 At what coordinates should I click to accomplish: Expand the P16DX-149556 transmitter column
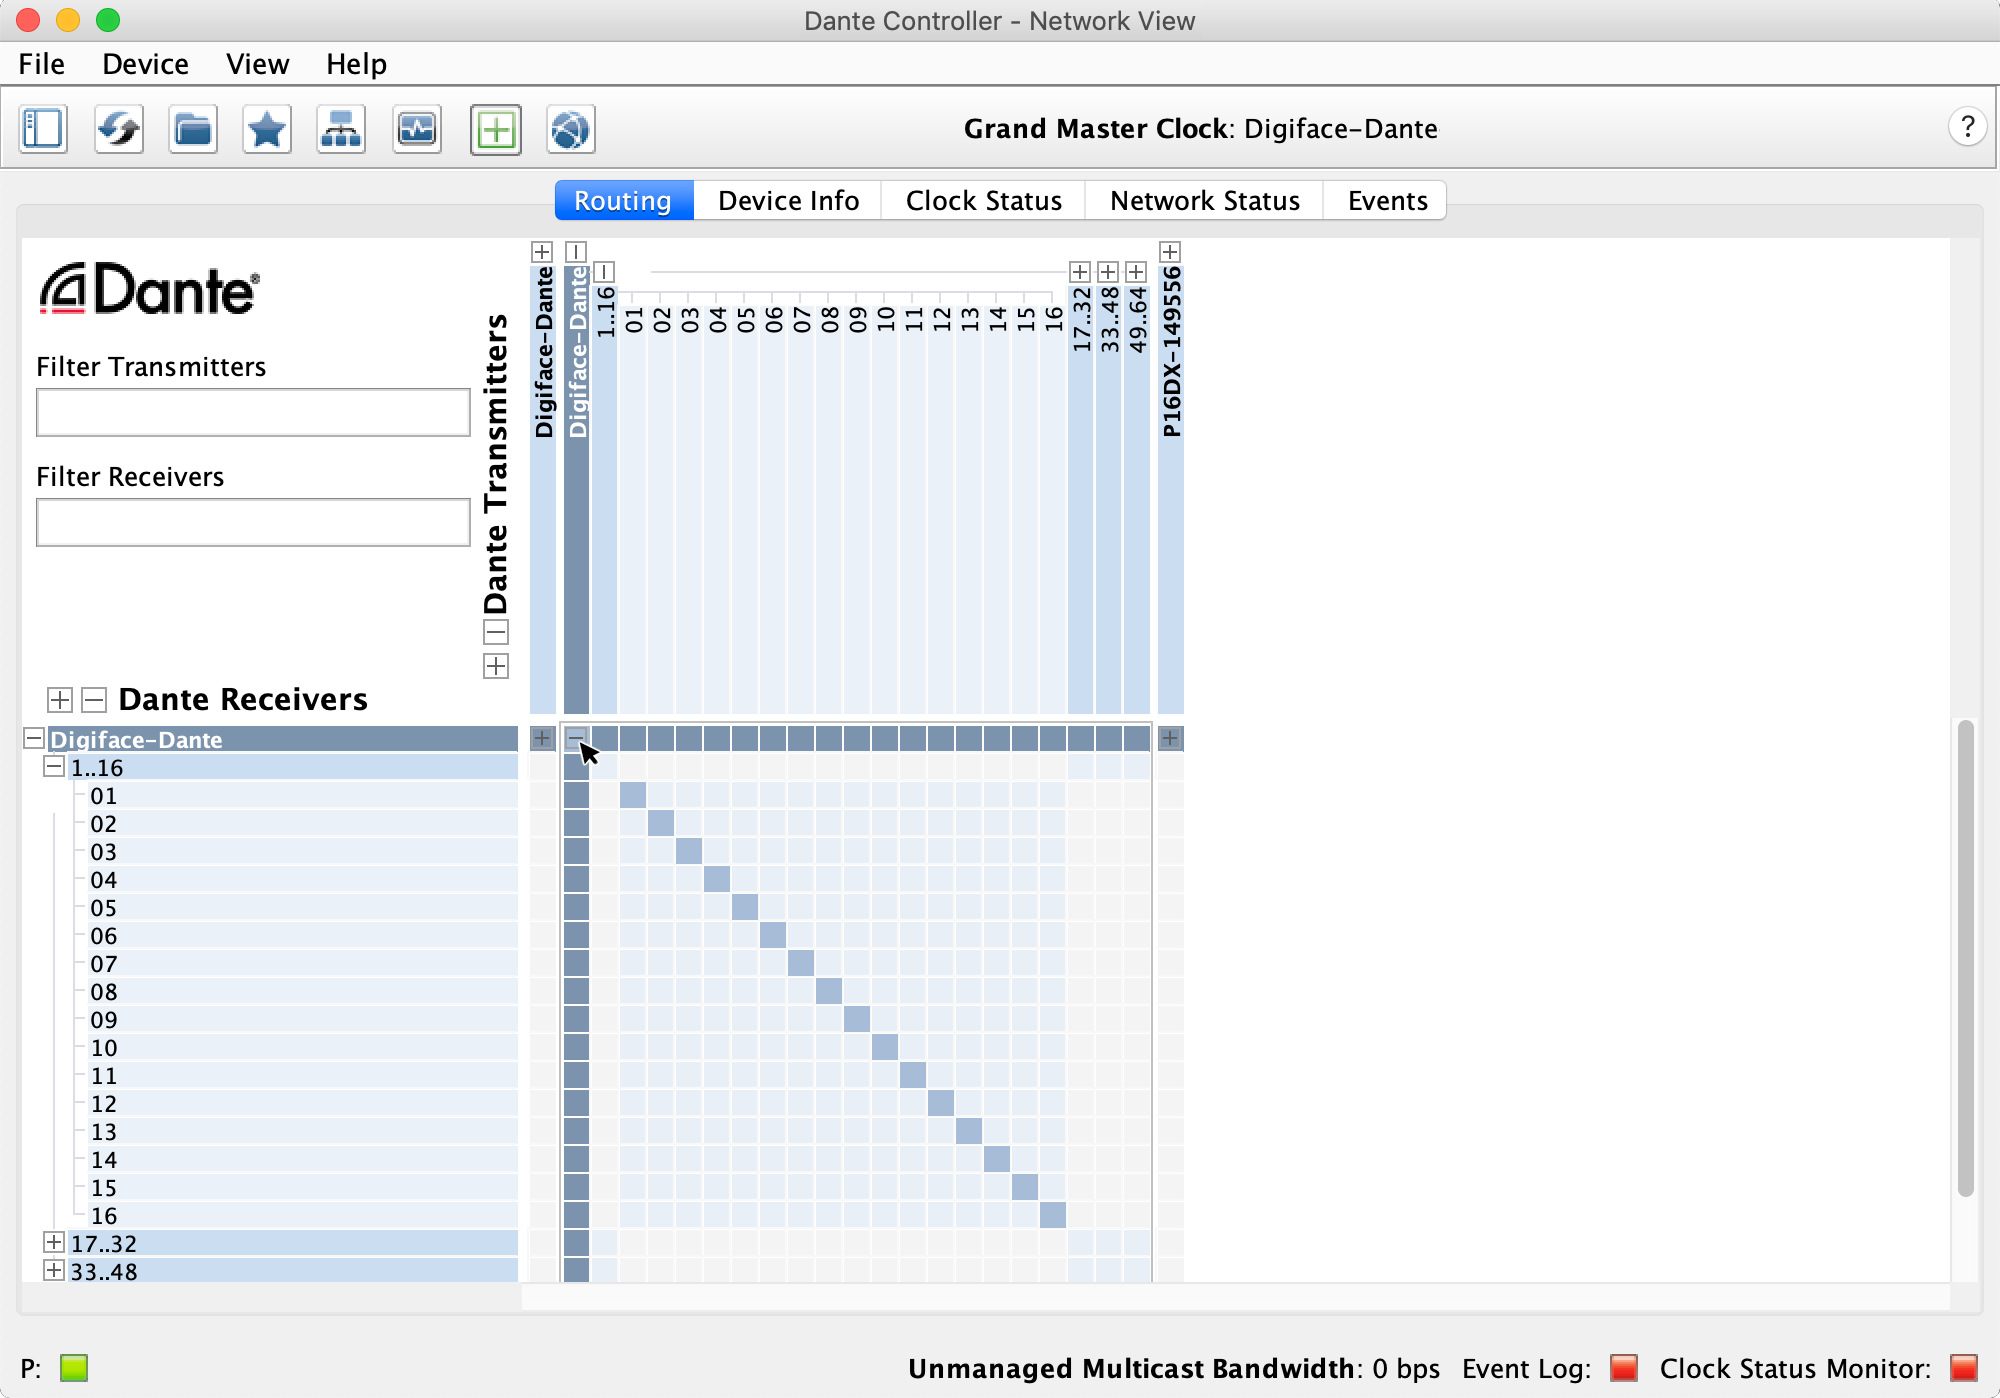[1170, 251]
